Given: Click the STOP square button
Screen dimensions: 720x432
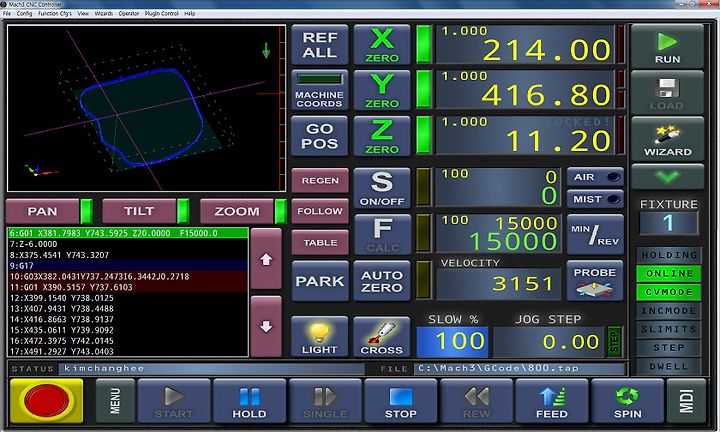Looking at the screenshot, I should tap(401, 401).
